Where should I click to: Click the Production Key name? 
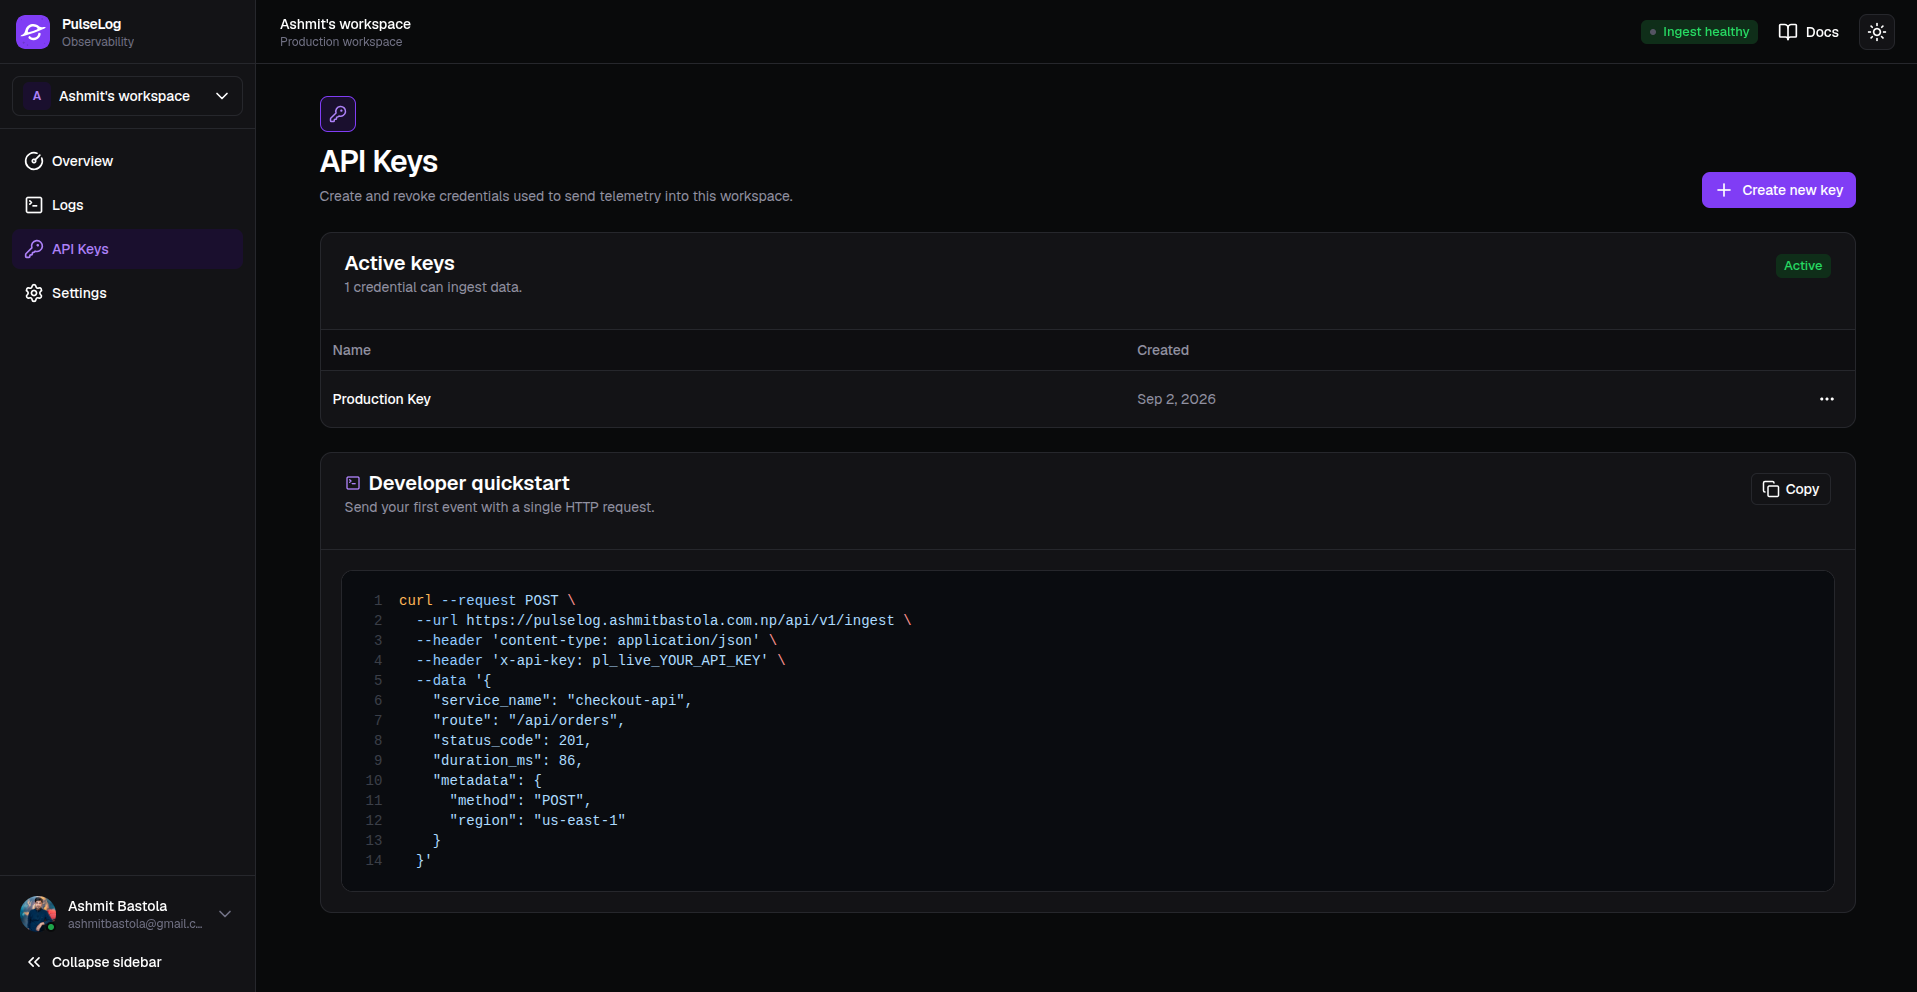point(382,399)
